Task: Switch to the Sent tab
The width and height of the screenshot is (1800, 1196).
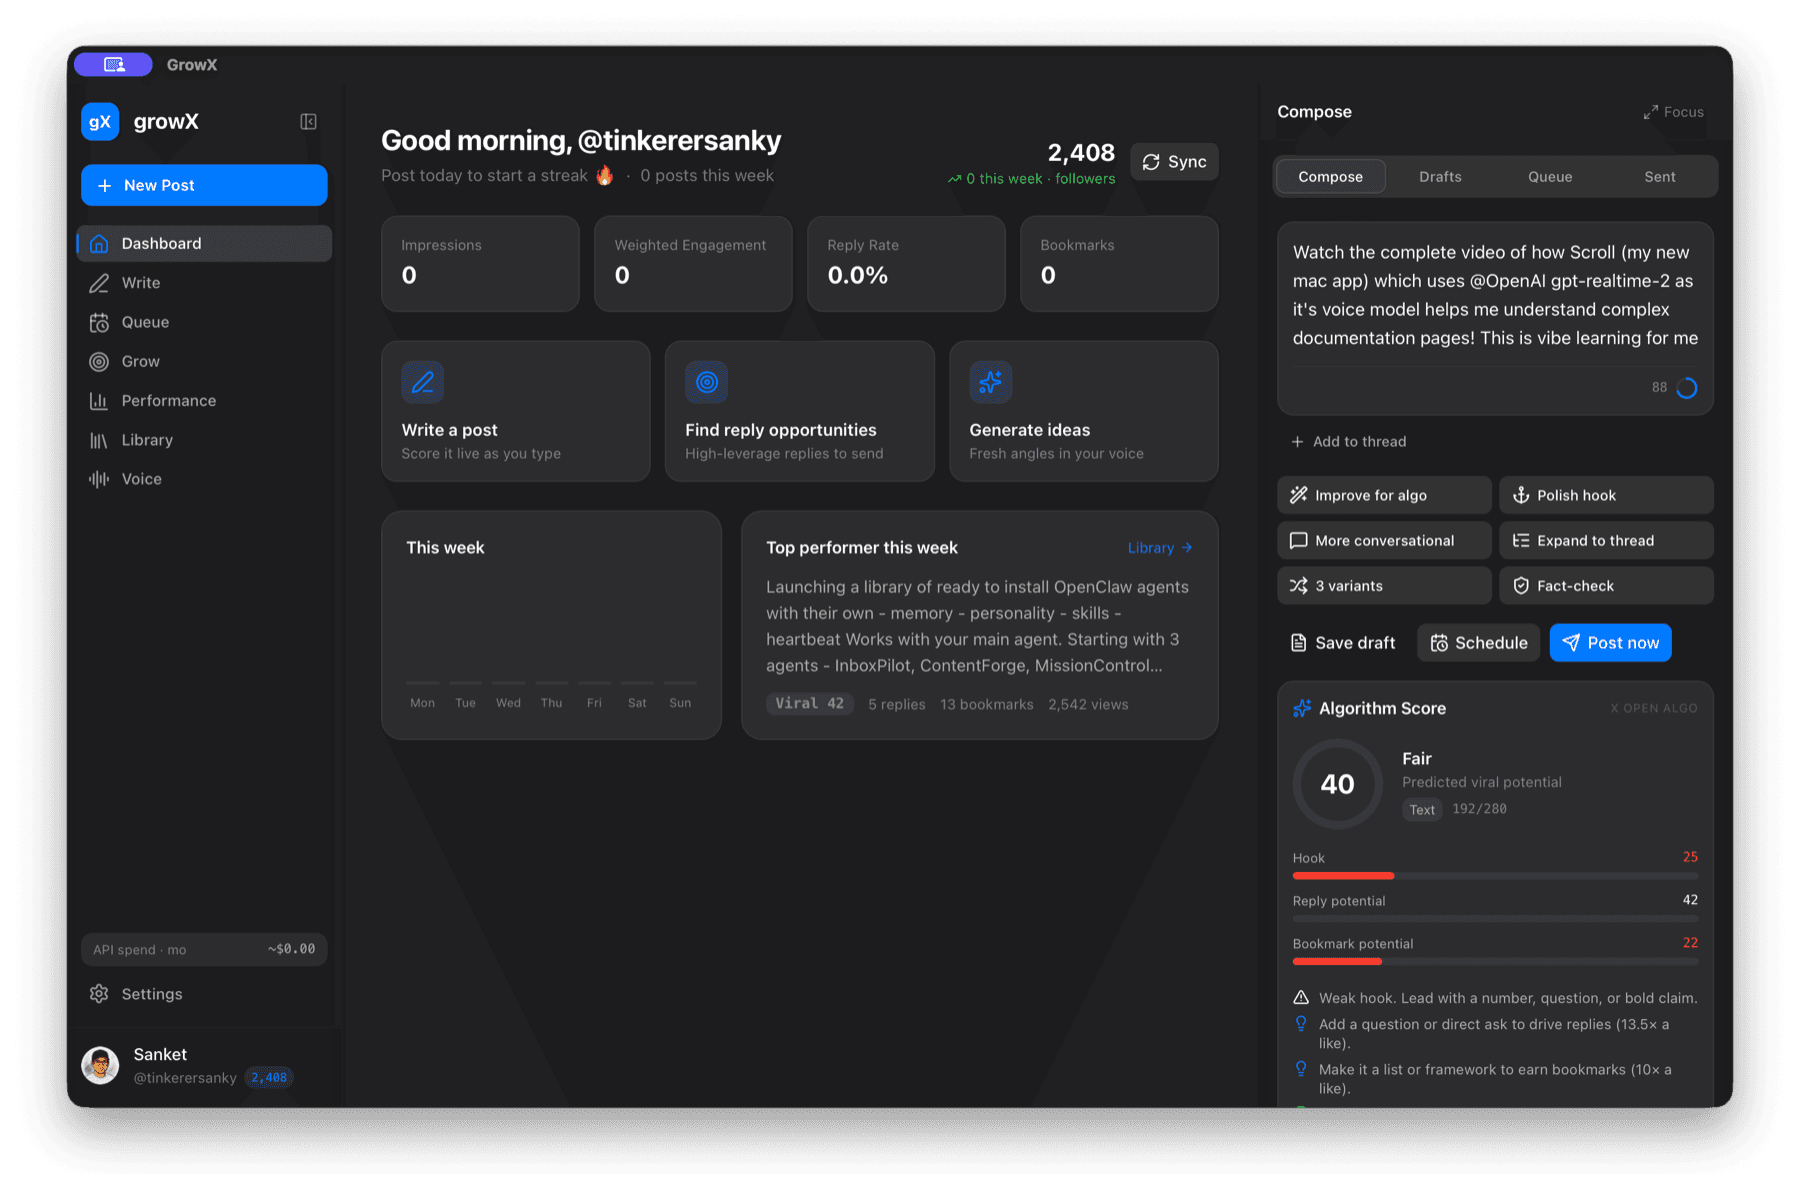Action: [x=1660, y=177]
